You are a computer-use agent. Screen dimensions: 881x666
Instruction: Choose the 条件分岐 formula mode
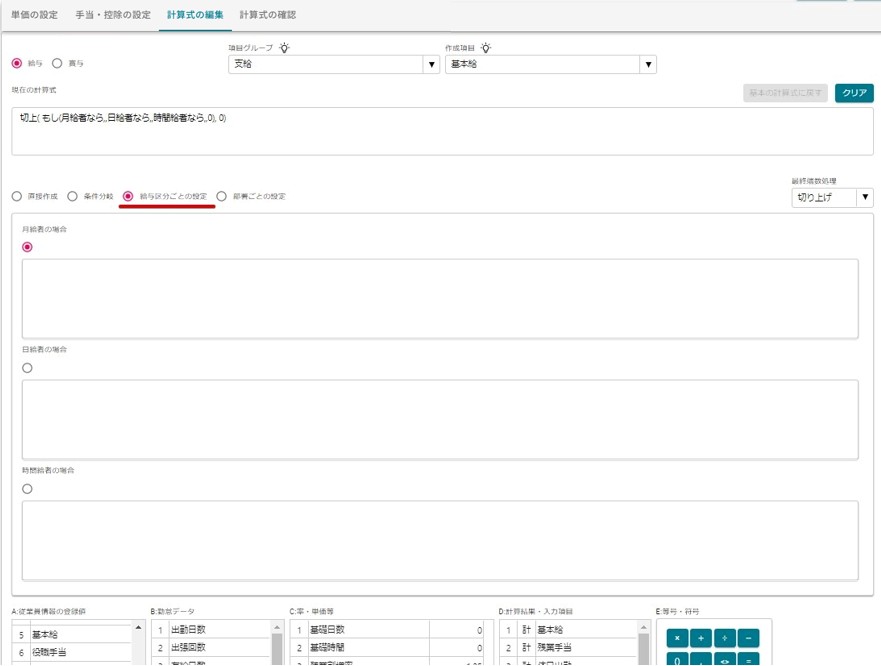[x=72, y=196]
